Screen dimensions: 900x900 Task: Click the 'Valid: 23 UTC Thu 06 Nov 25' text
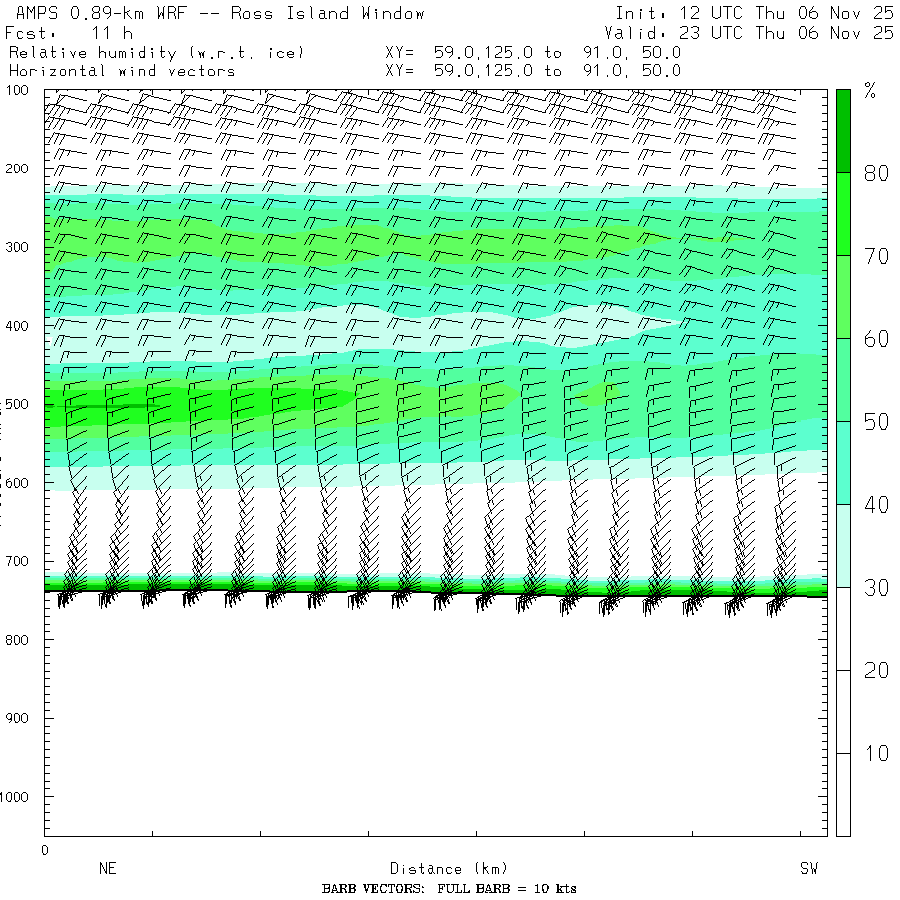[748, 32]
